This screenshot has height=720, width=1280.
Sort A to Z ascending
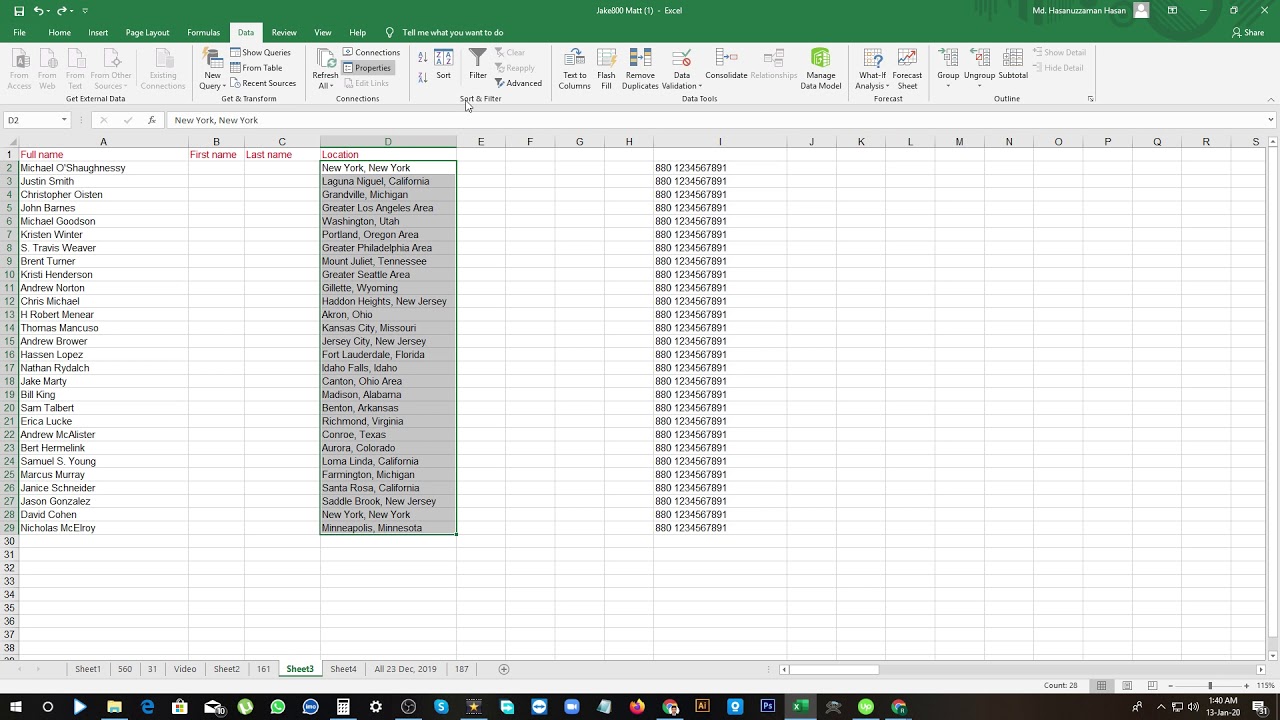(423, 58)
